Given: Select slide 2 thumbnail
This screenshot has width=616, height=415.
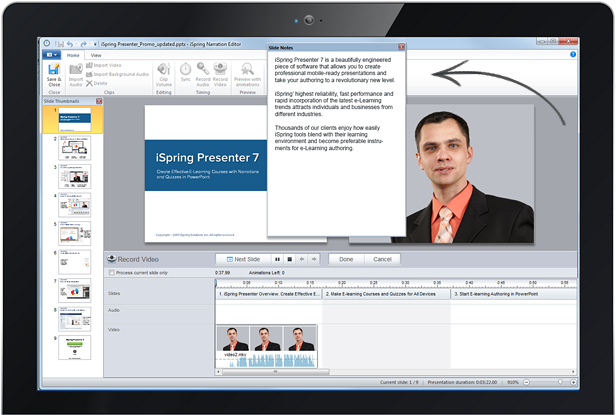Looking at the screenshot, I should click(x=75, y=148).
